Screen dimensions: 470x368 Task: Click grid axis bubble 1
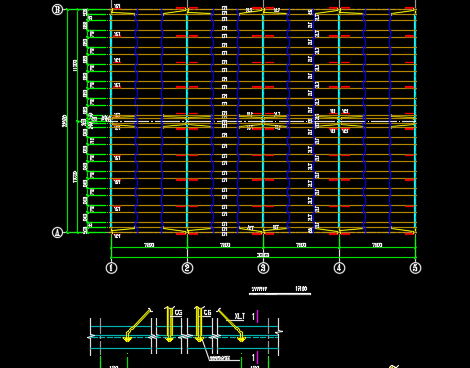[x=111, y=268]
